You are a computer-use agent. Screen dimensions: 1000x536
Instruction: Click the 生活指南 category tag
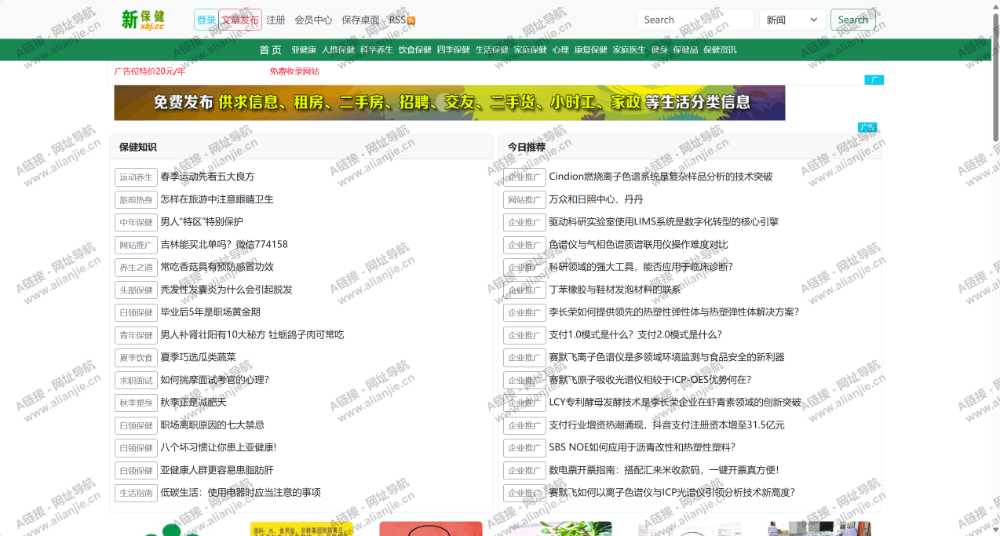coord(136,493)
